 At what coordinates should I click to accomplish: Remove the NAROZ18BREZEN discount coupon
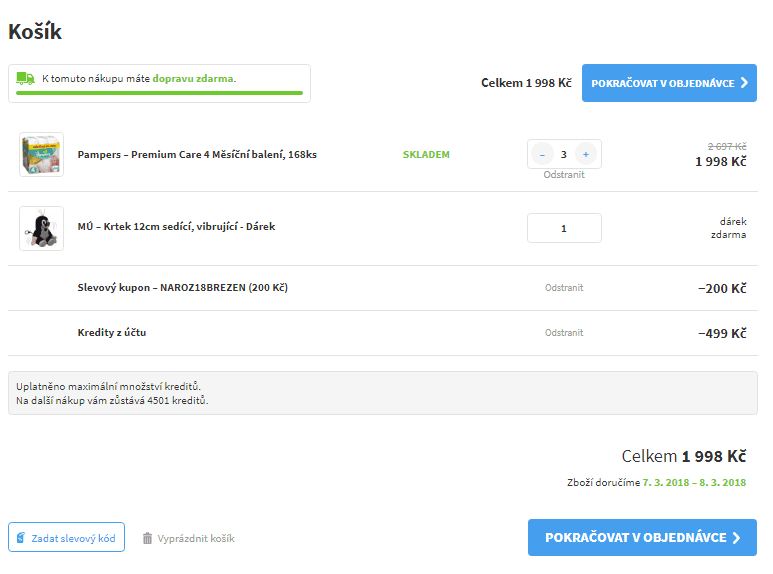[x=564, y=288]
